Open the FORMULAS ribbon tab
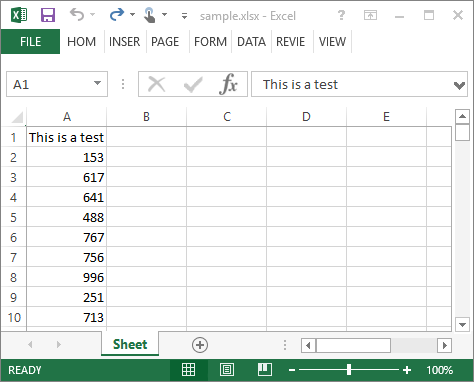 click(x=210, y=42)
